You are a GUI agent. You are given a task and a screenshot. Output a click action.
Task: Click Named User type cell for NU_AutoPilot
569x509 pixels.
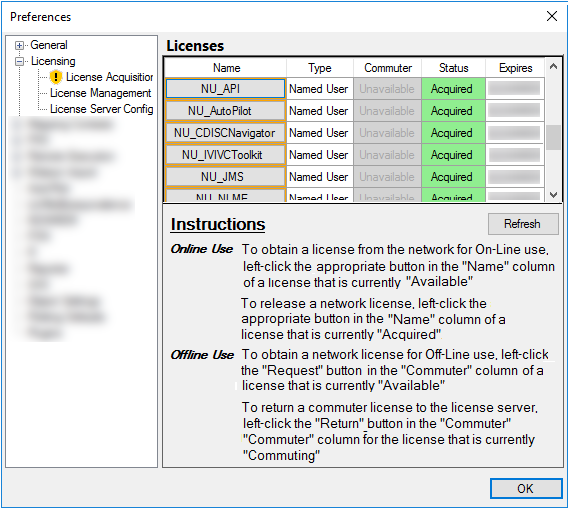(x=320, y=111)
